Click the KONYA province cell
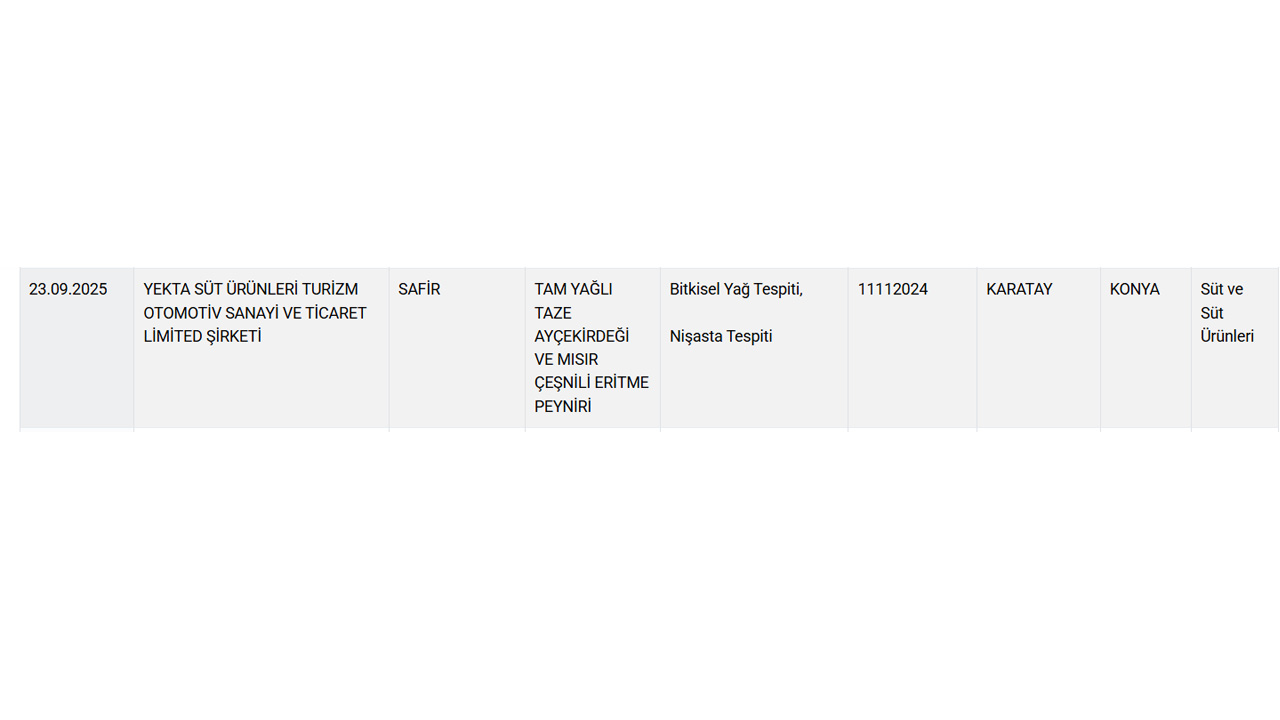Image resolution: width=1280 pixels, height=720 pixels. [1134, 289]
